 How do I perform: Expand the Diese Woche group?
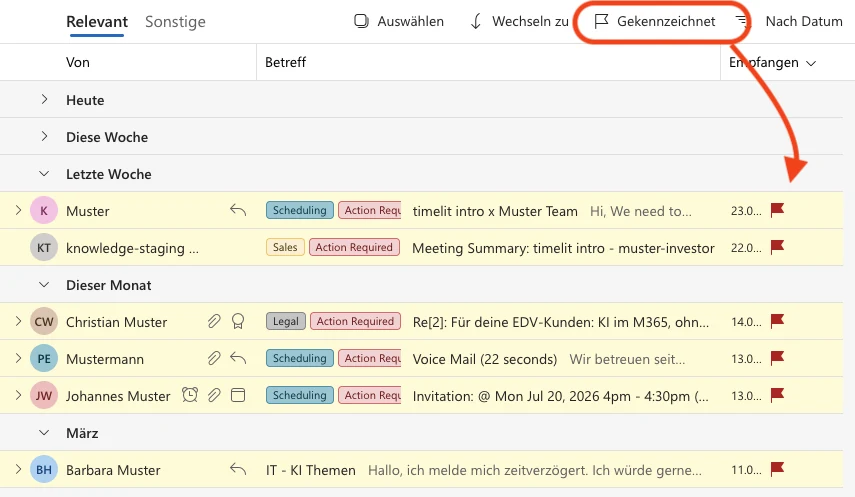point(44,136)
